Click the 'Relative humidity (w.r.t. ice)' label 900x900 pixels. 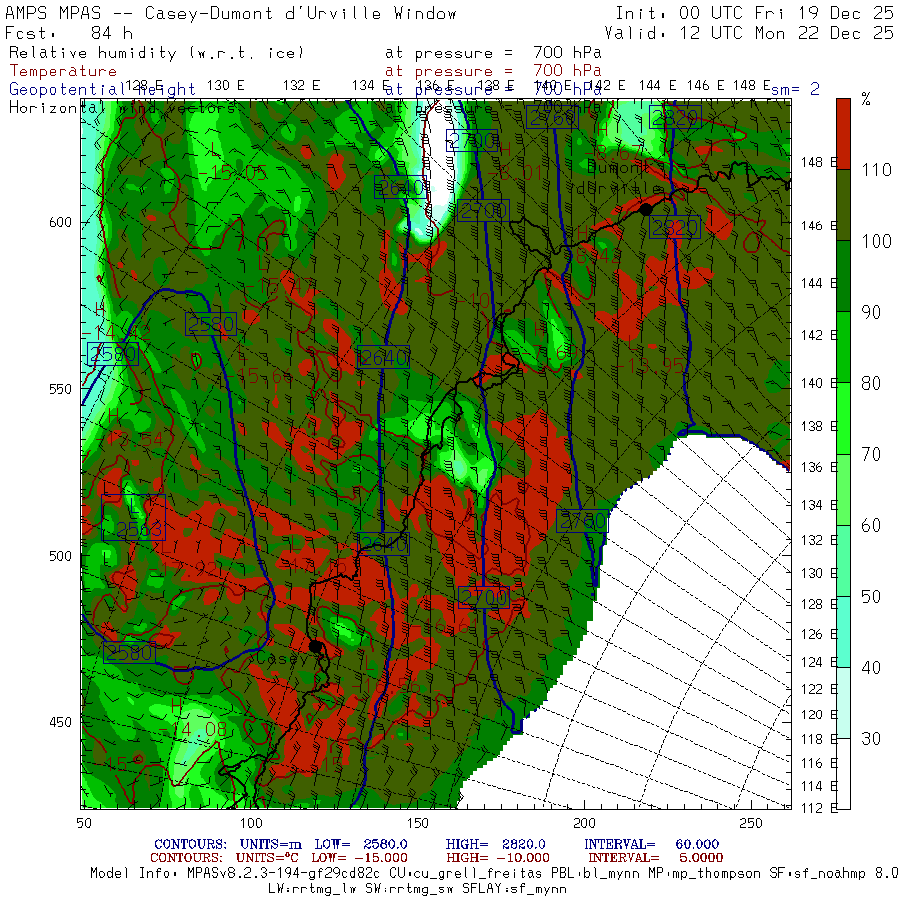[156, 53]
